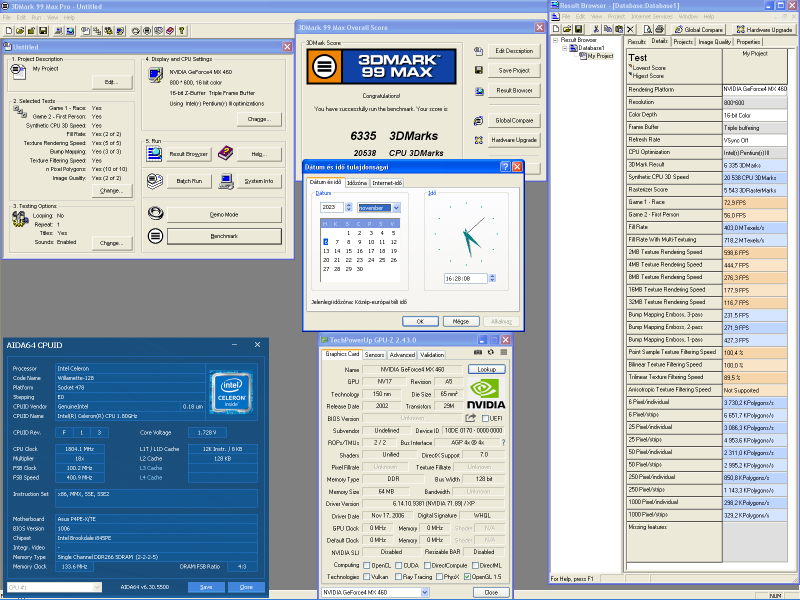The height and width of the screenshot is (600, 800).
Task: Click Print icon in Result Browser toolbar
Action: pyautogui.click(x=659, y=29)
